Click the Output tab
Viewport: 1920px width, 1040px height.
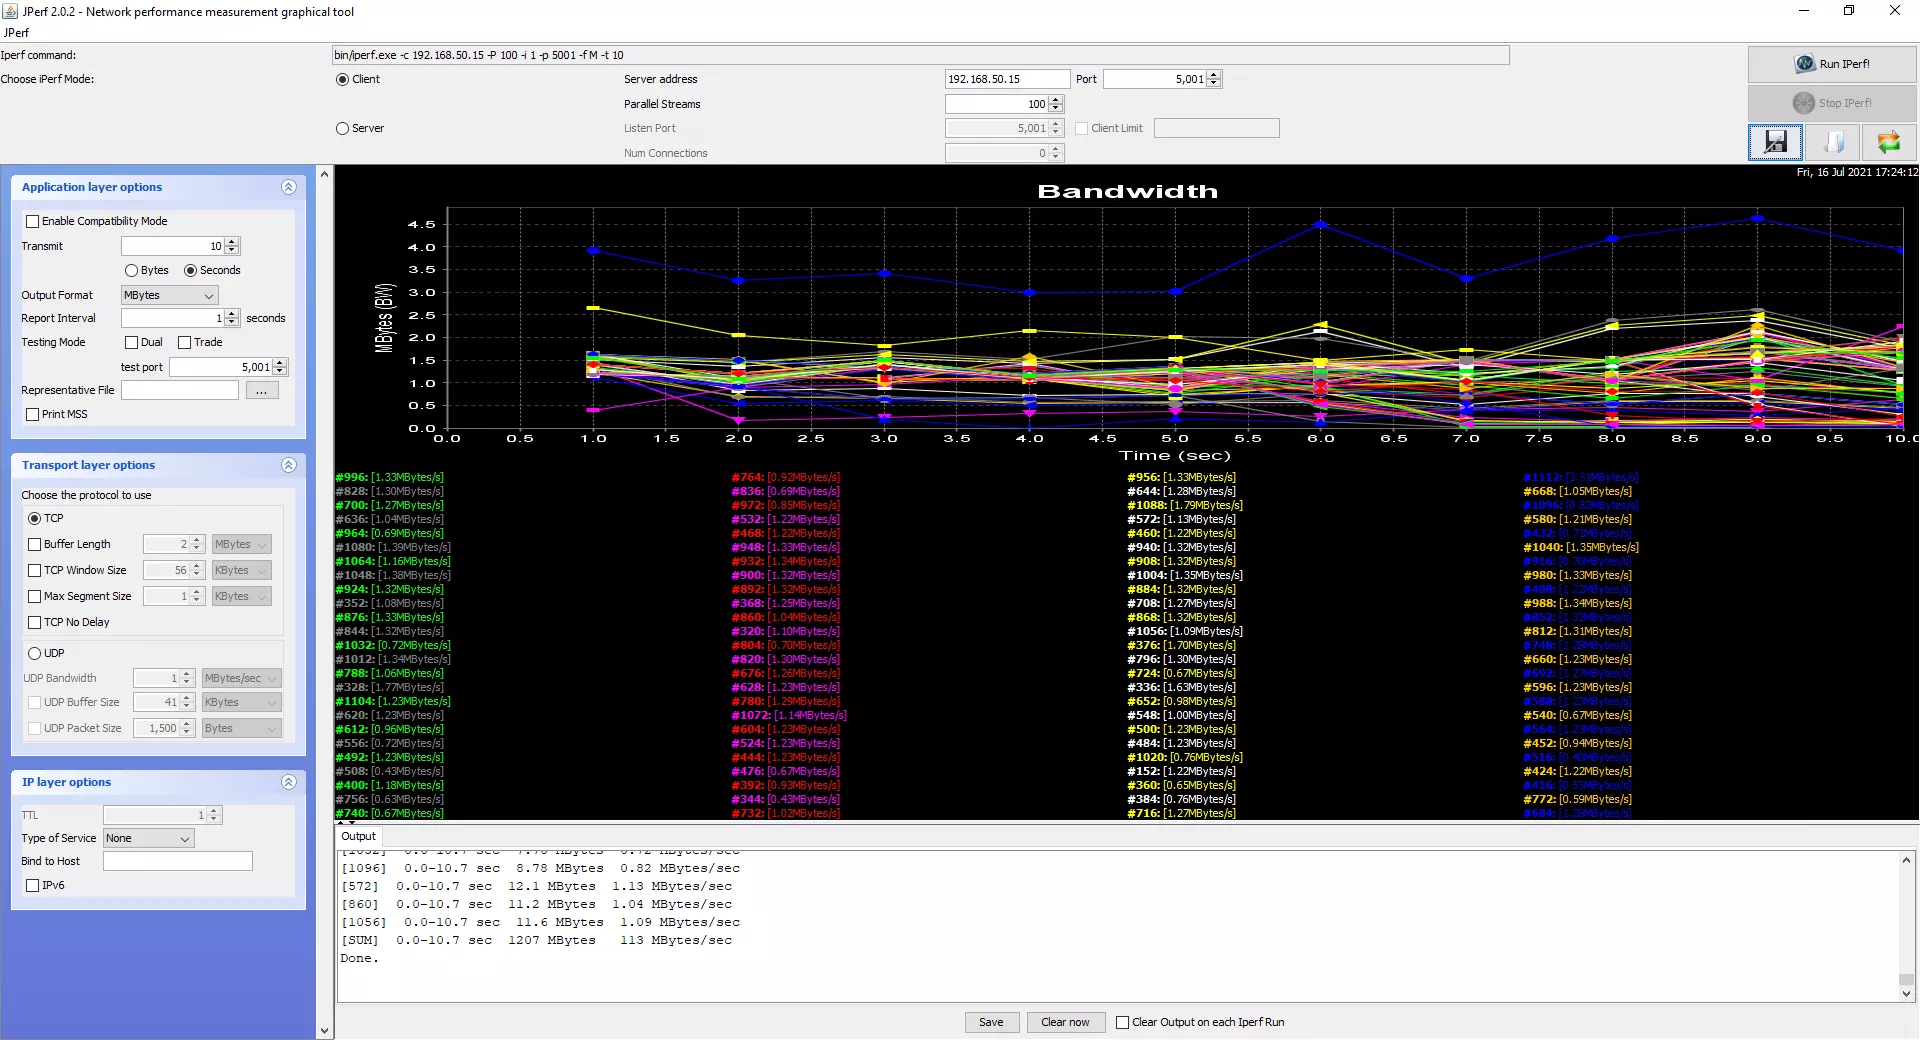tap(358, 836)
